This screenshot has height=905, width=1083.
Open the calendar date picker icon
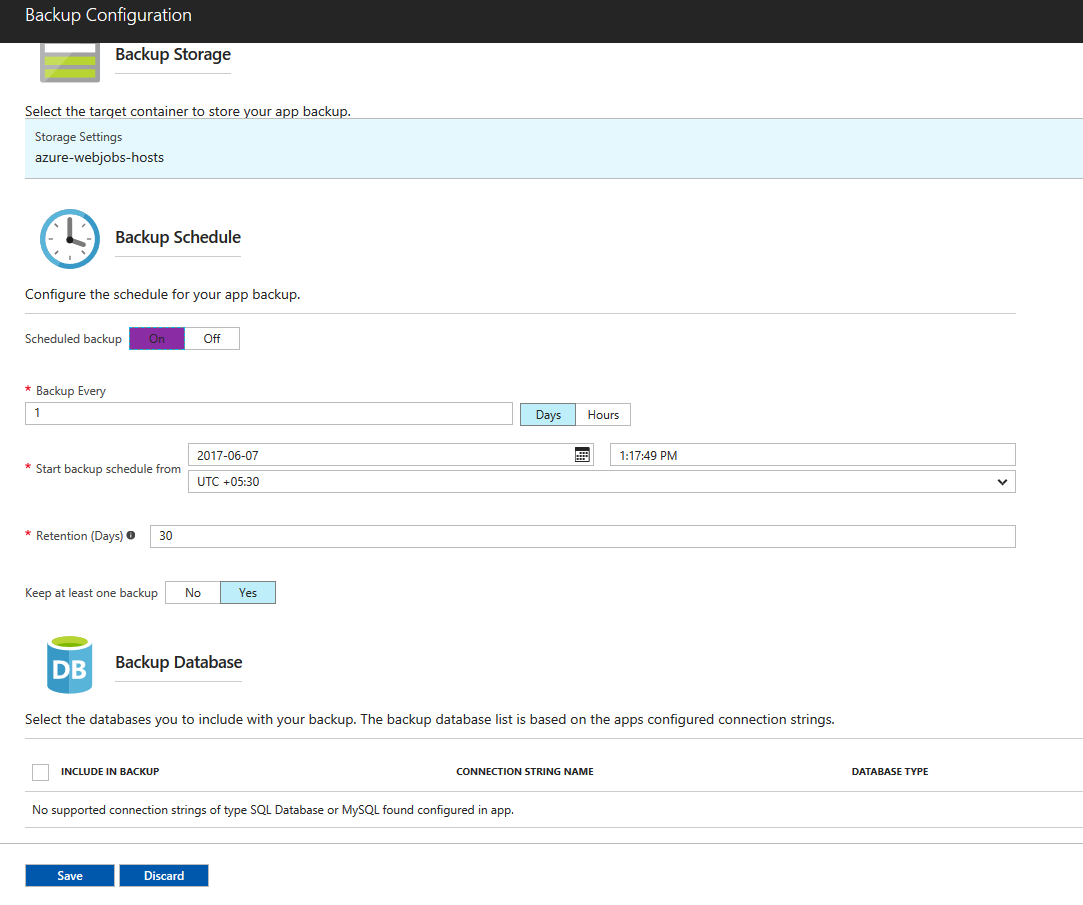tap(582, 455)
